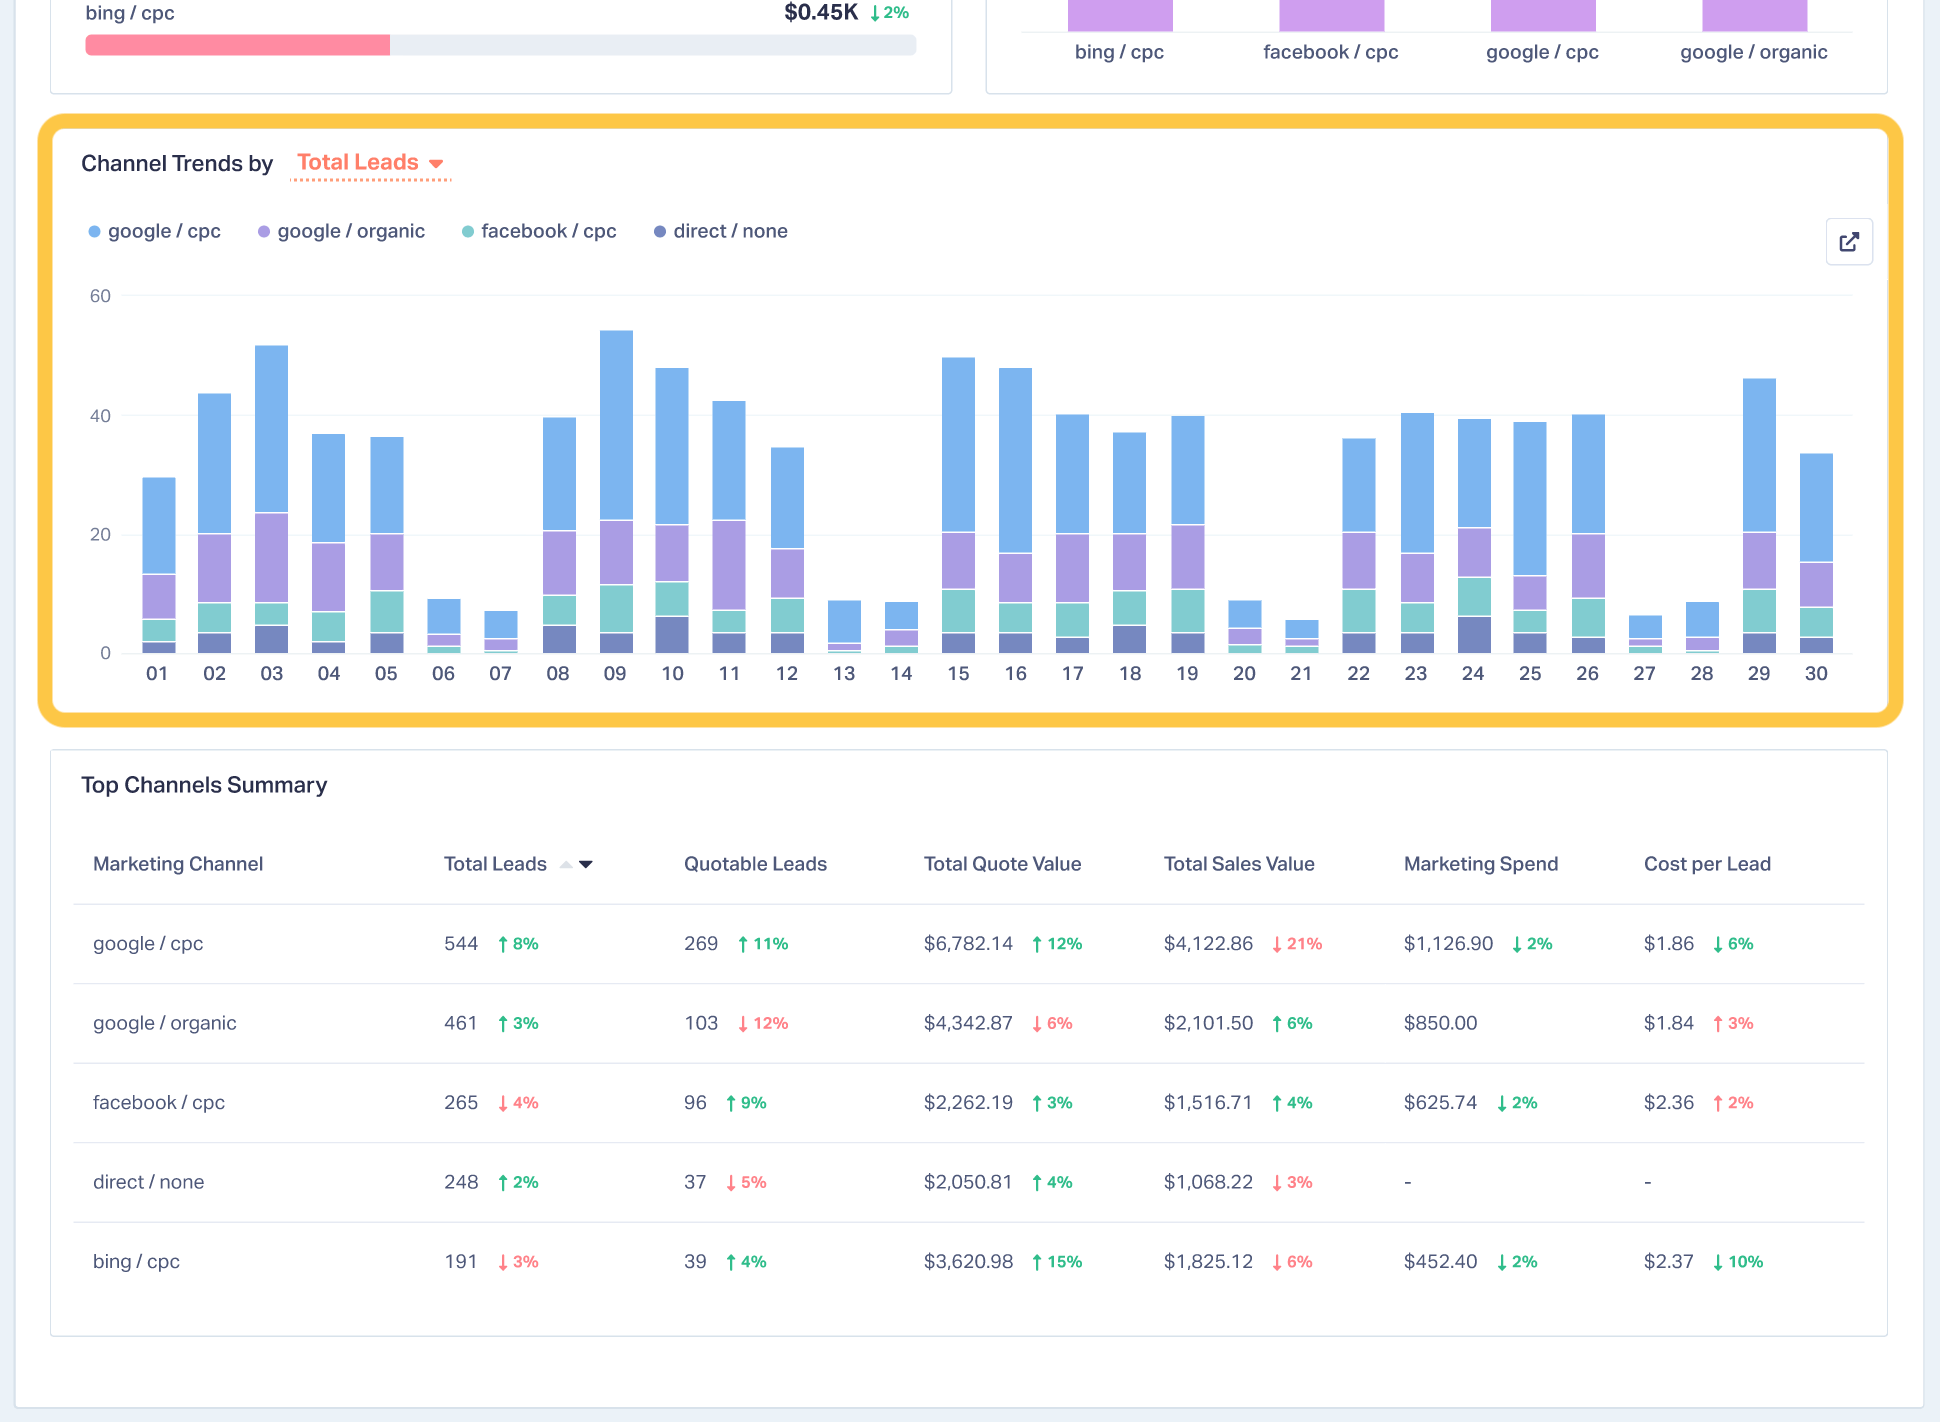The width and height of the screenshot is (1940, 1422).
Task: Open the Total Leads metric dropdown
Action: (x=370, y=163)
